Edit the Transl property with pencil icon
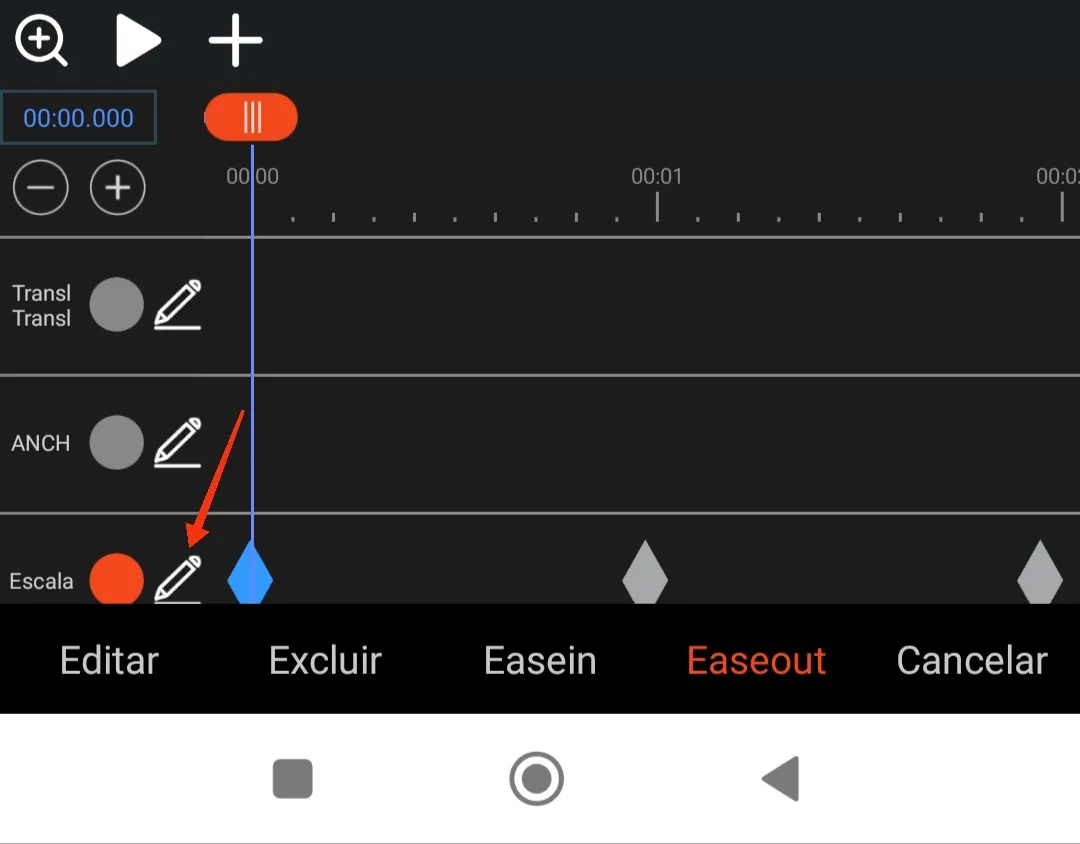Viewport: 1080px width, 844px height. tap(178, 305)
